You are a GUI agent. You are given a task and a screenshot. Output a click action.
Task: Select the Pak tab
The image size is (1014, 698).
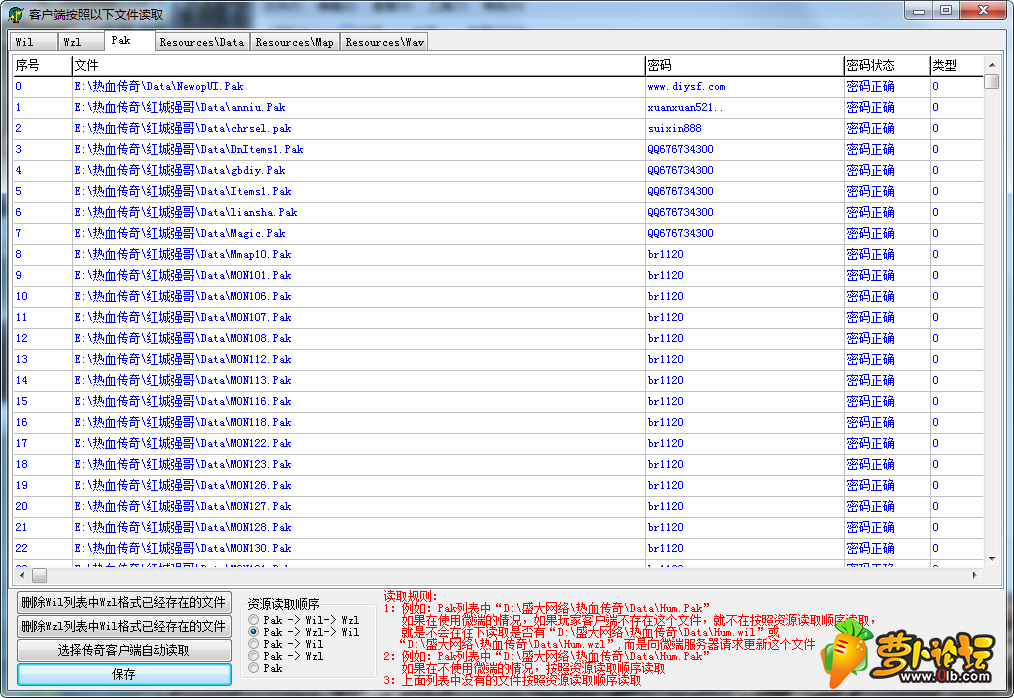pos(129,40)
